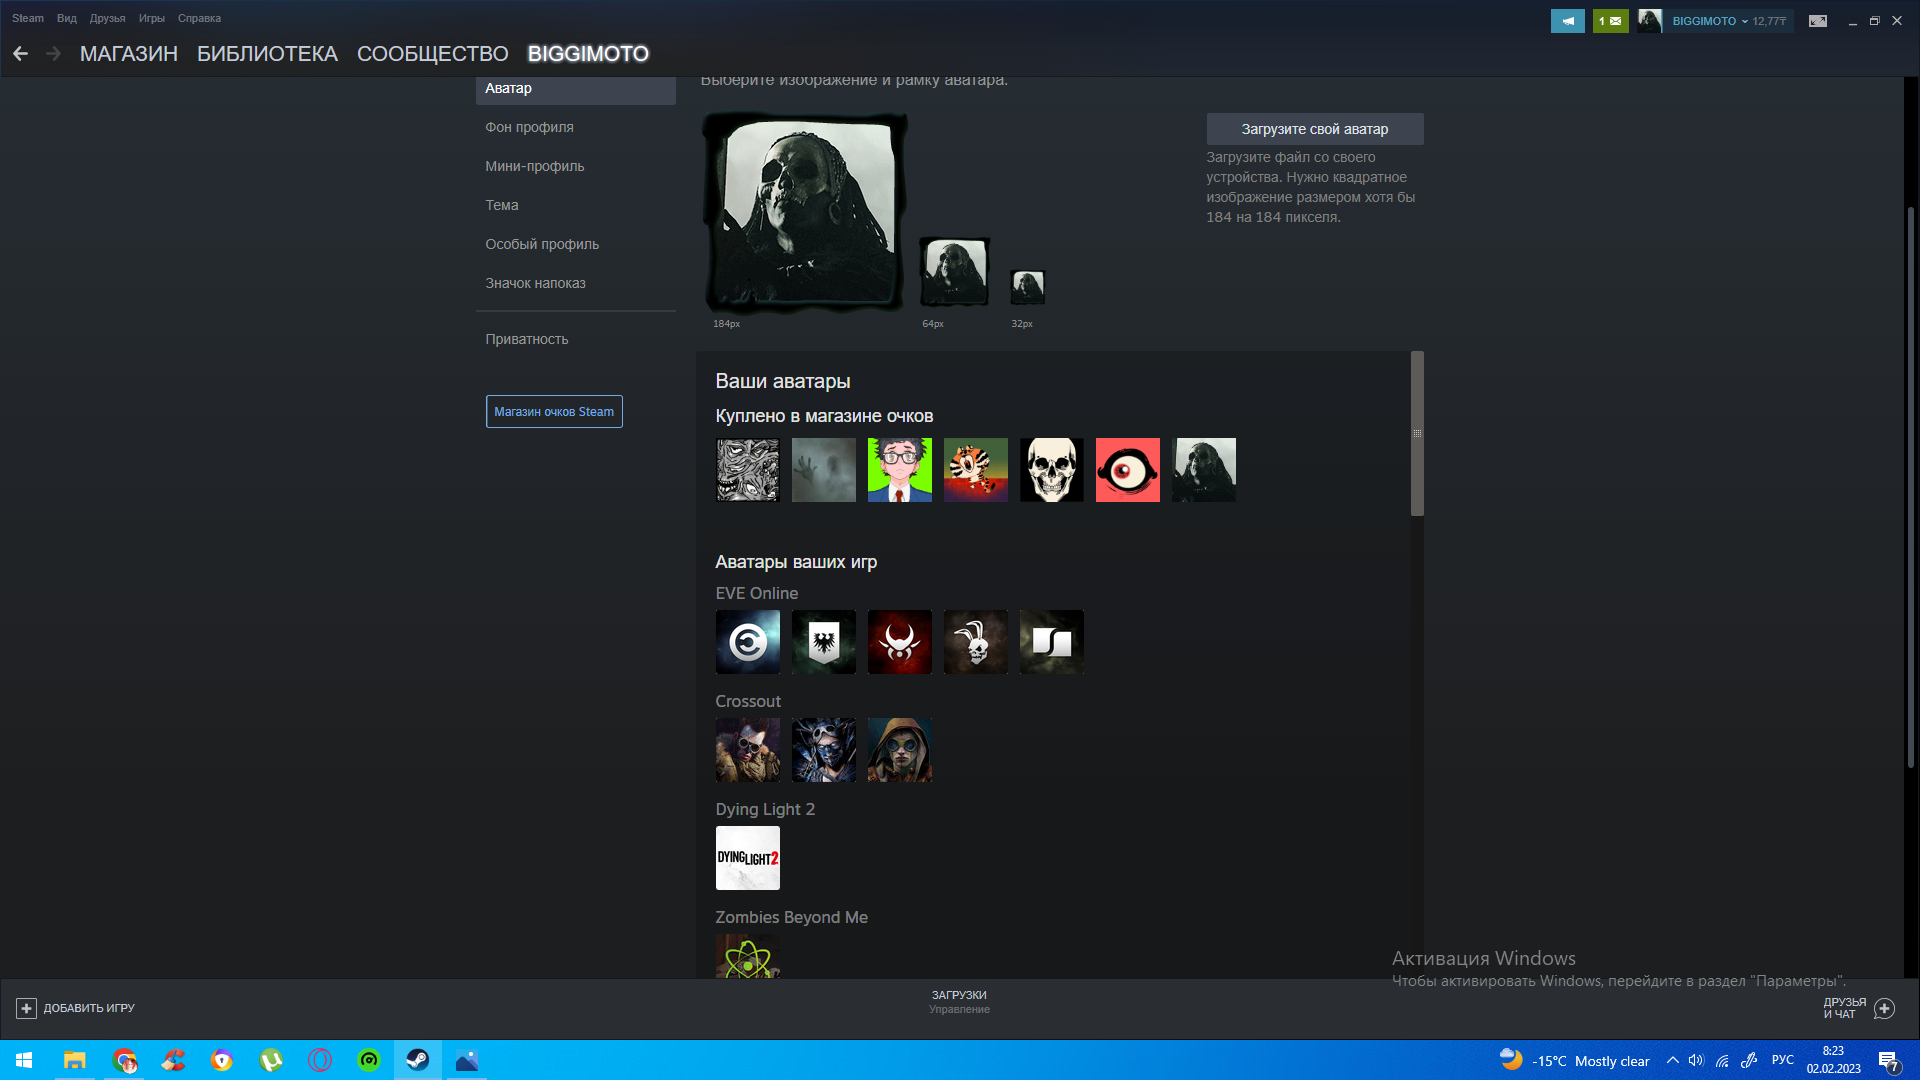Select the white skull avatar
This screenshot has width=1920, height=1080.
pos(1052,470)
